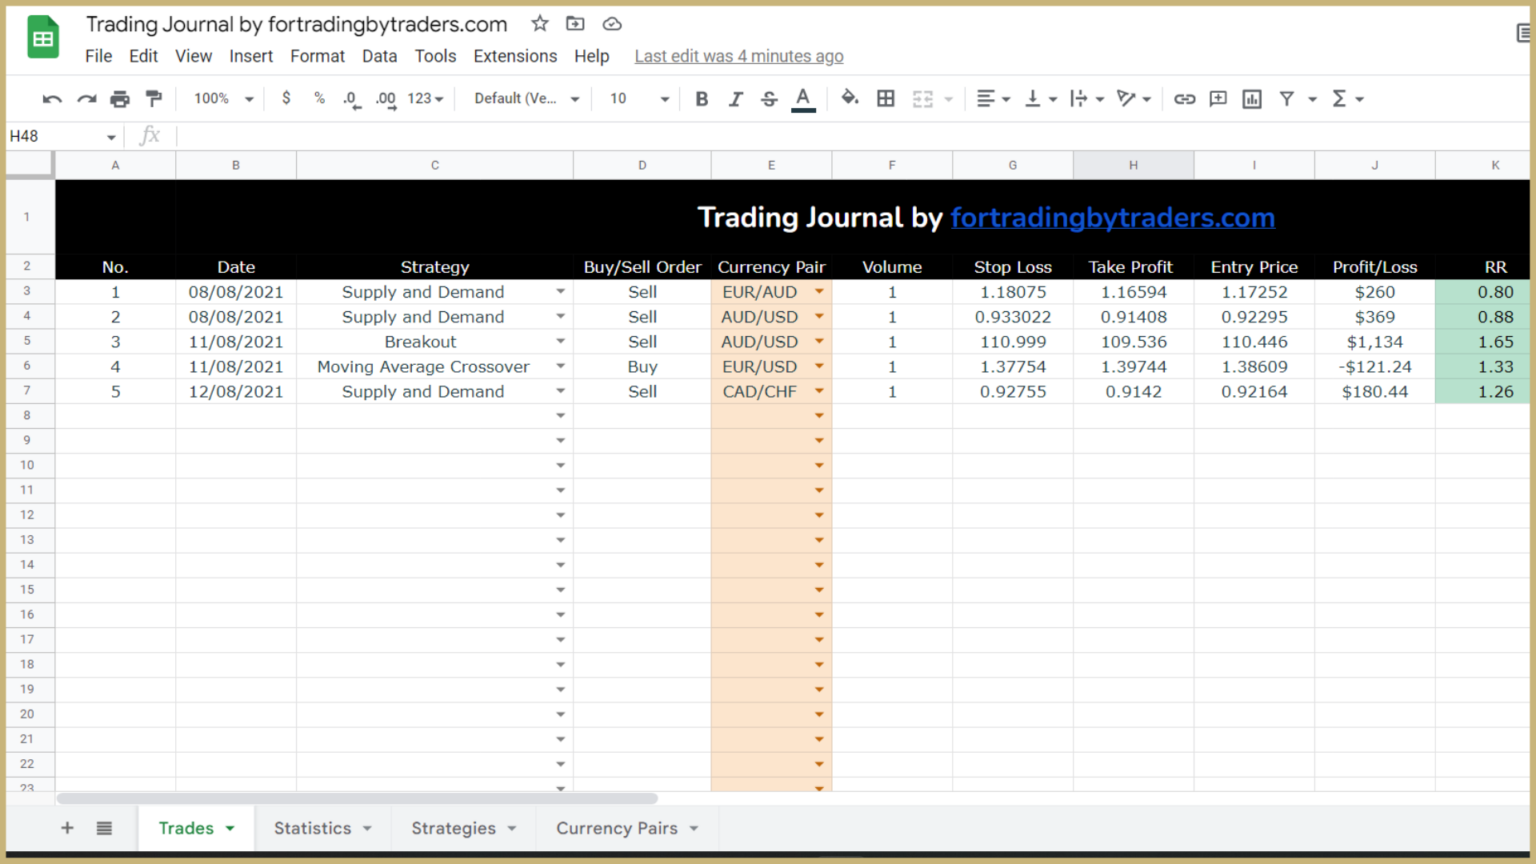
Task: Expand the strategy dropdown for trade 4
Action: coord(561,366)
